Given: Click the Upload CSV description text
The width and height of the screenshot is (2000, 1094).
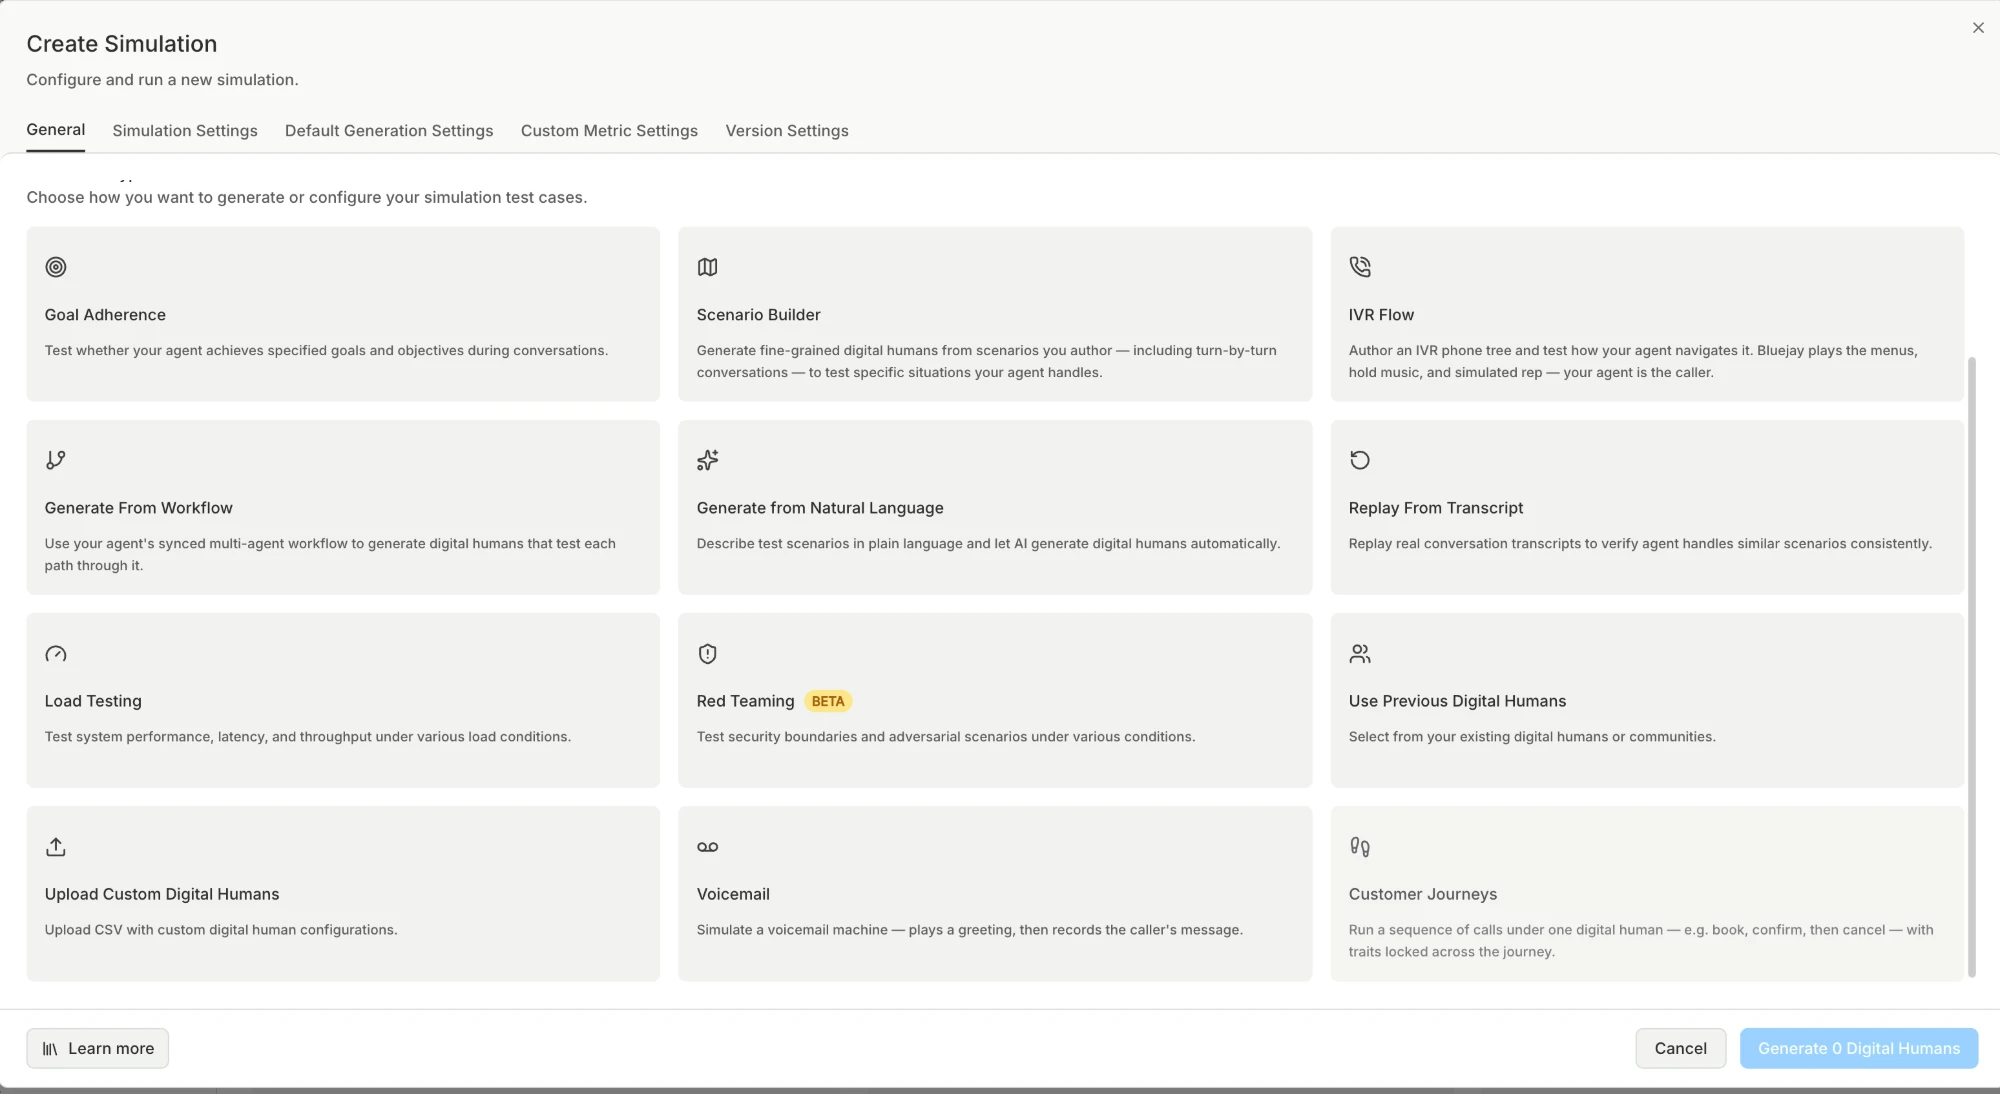Looking at the screenshot, I should 221,930.
